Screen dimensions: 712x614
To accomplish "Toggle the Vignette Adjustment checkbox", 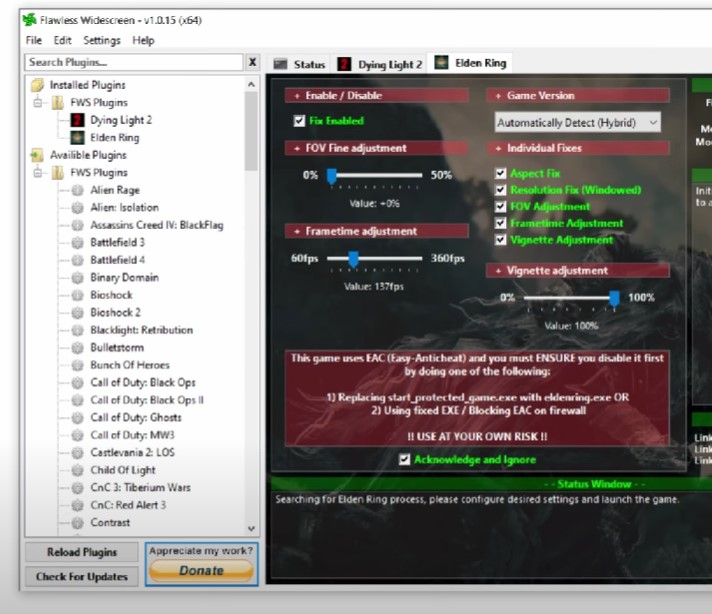I will point(500,240).
